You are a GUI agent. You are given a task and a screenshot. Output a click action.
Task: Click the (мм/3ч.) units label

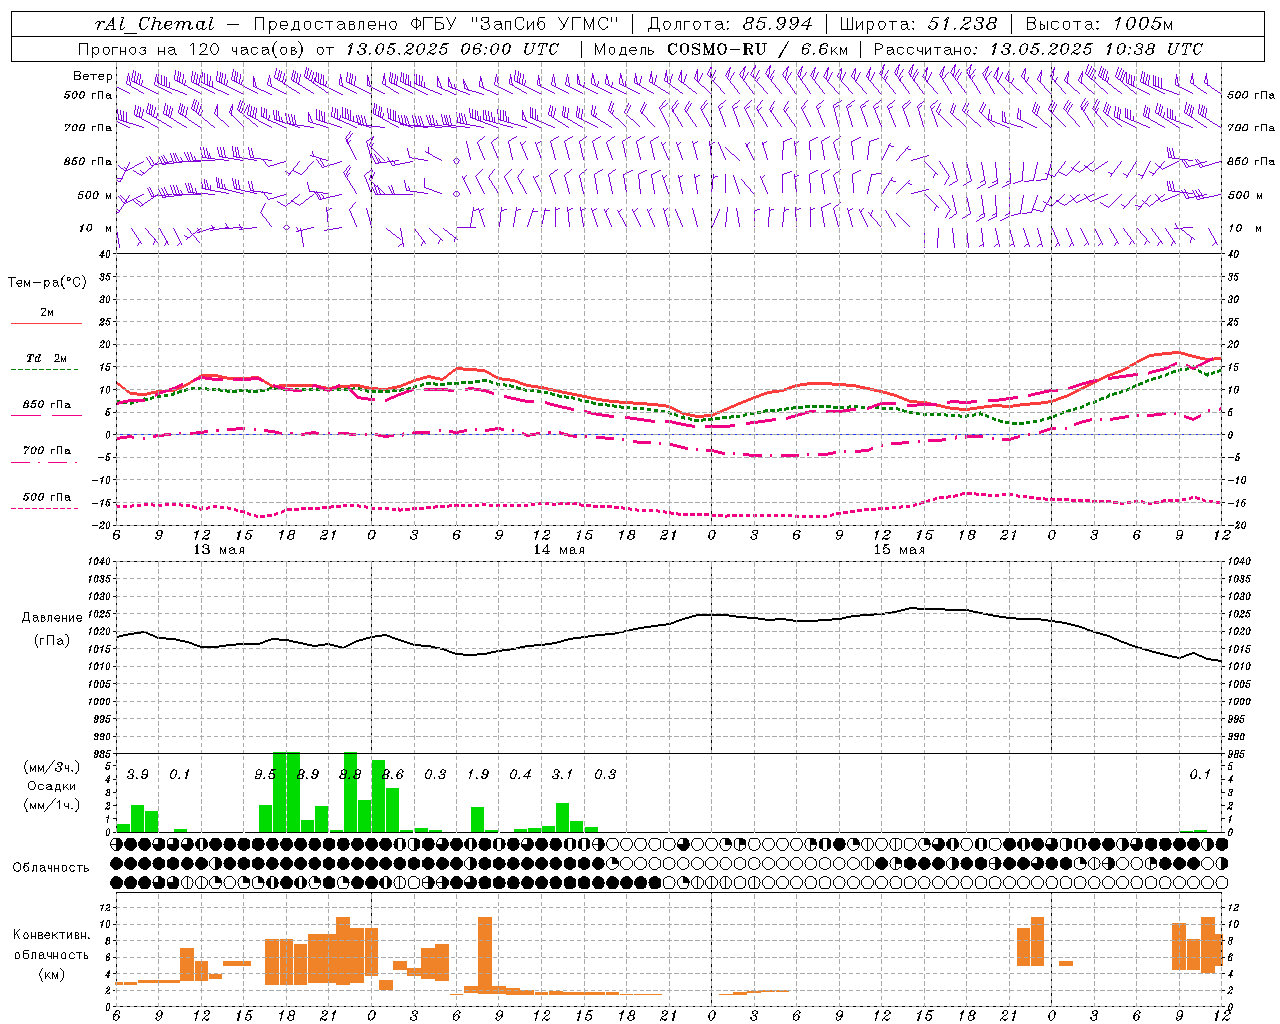click(x=51, y=767)
